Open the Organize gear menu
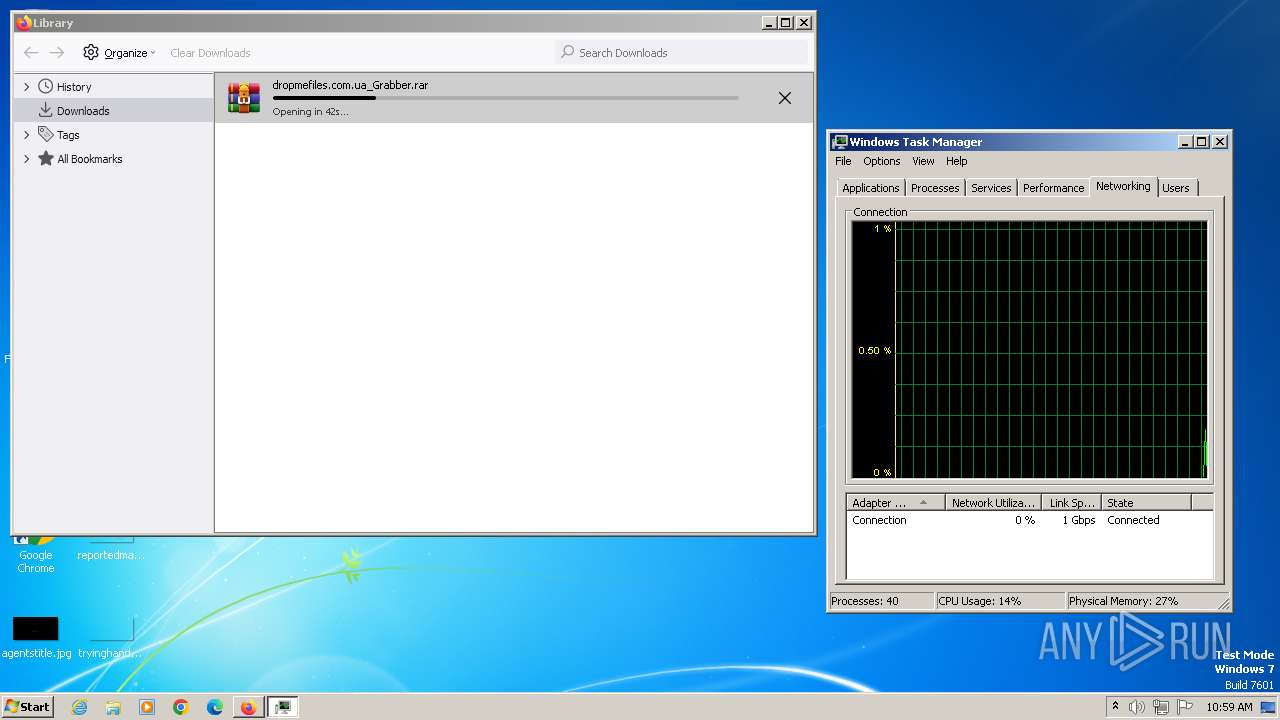 [119, 53]
